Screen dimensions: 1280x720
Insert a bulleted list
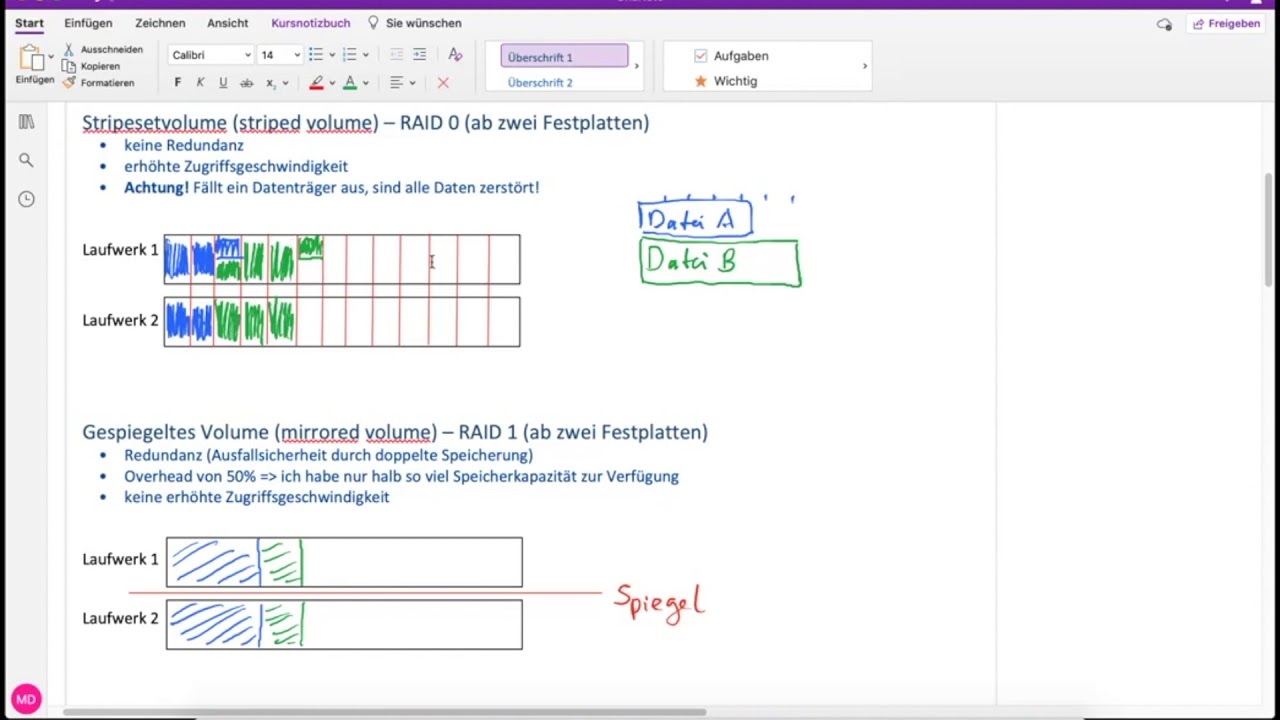click(x=315, y=55)
